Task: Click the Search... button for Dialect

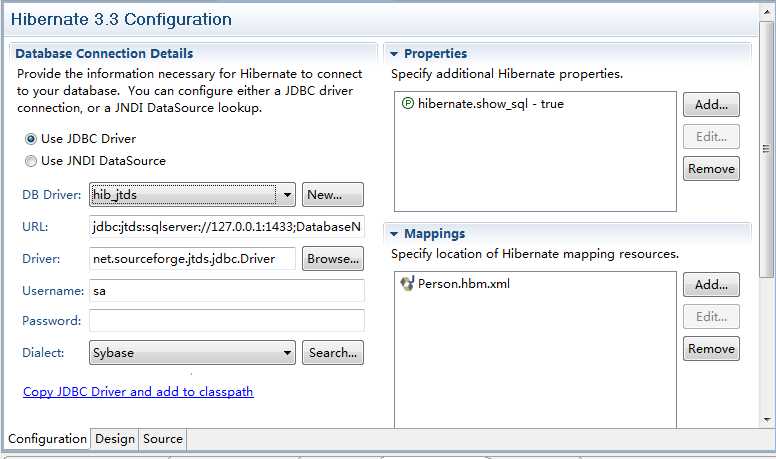Action: [x=333, y=353]
